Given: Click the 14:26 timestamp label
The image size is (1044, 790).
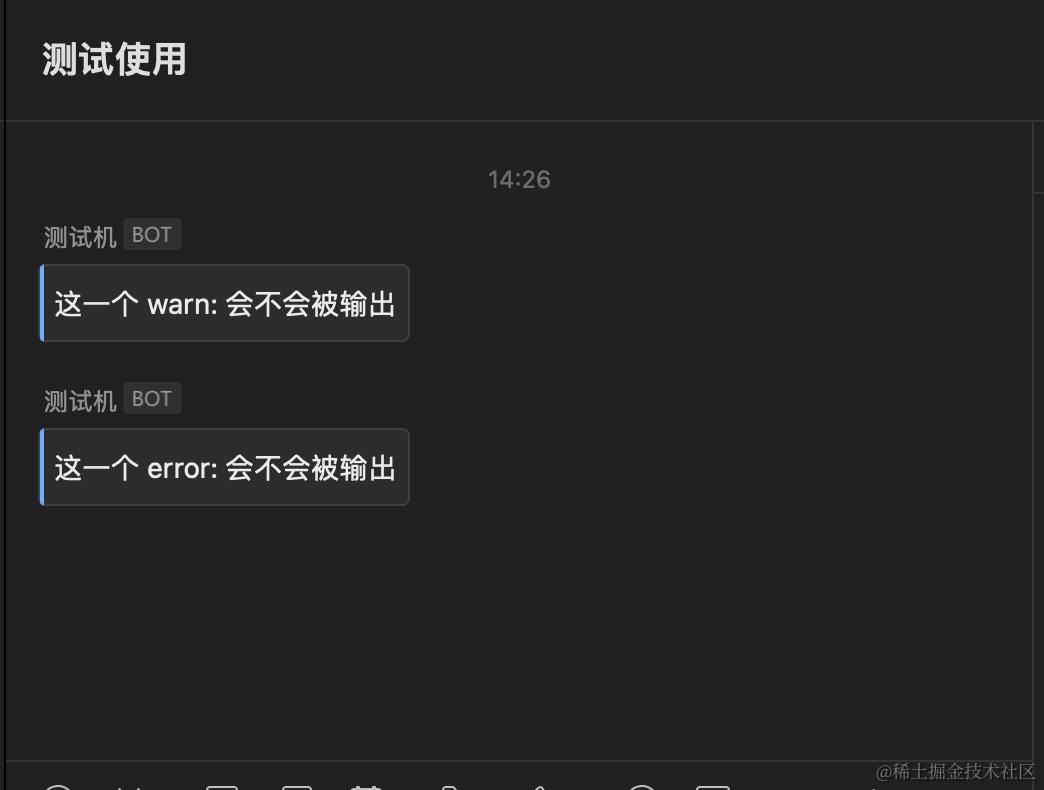Looking at the screenshot, I should pyautogui.click(x=519, y=180).
